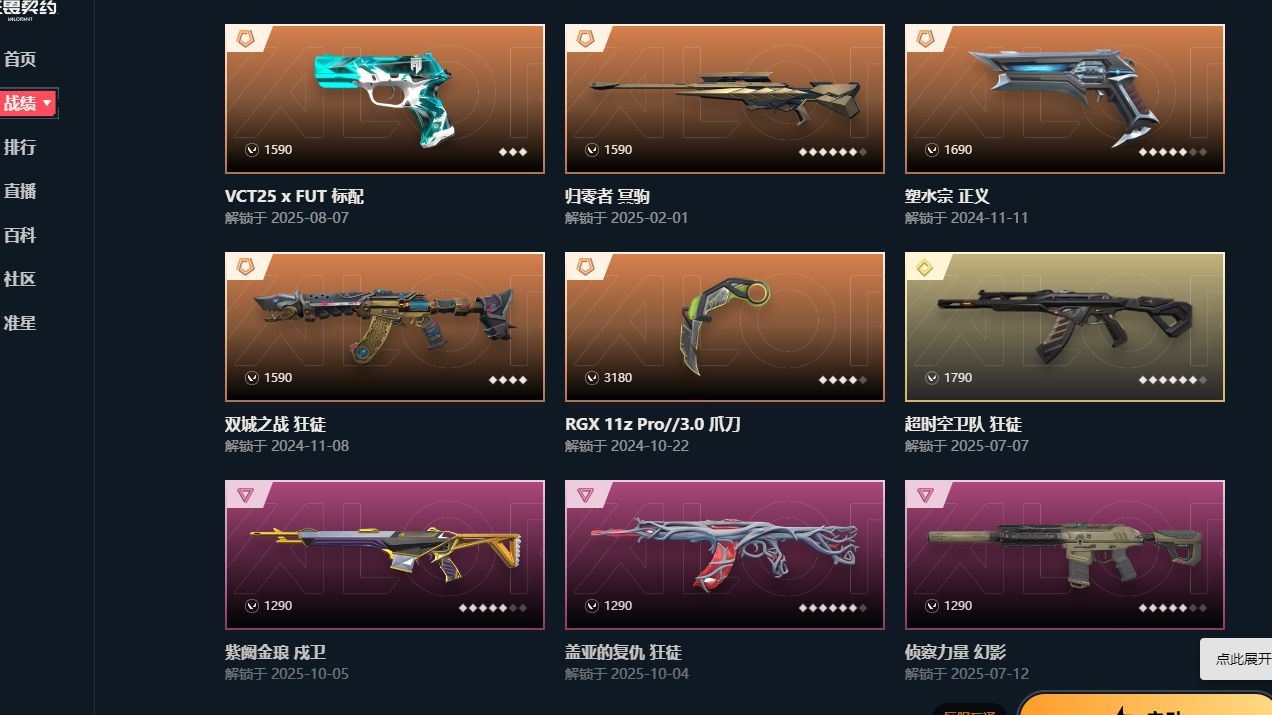Screen dimensions: 1272x715
Task: Click tier badge icon on 归零者 冥驹 card
Action: point(585,39)
